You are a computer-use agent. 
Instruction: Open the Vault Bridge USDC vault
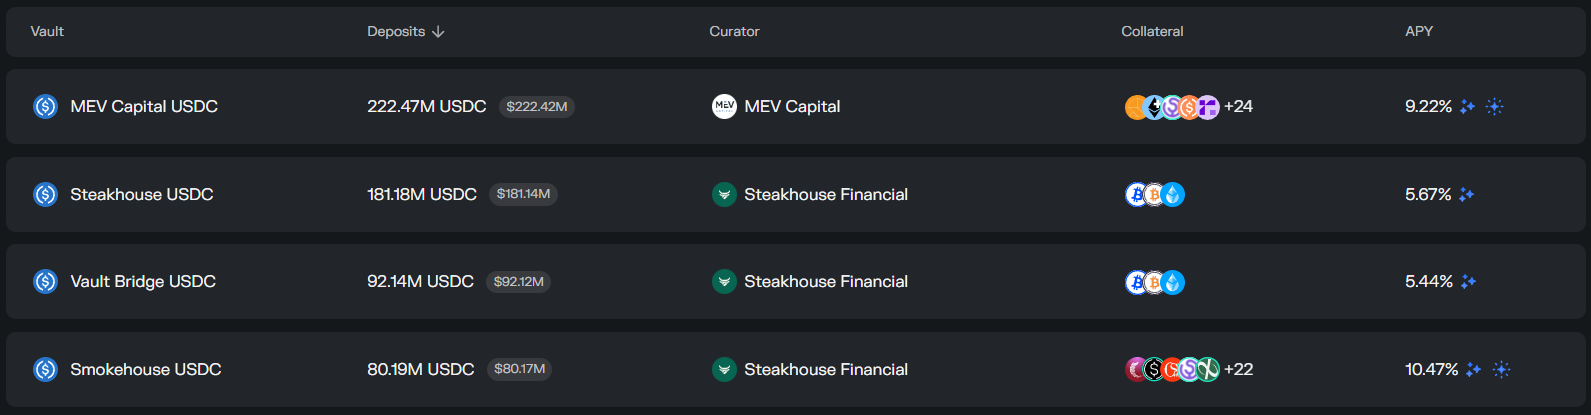(143, 282)
